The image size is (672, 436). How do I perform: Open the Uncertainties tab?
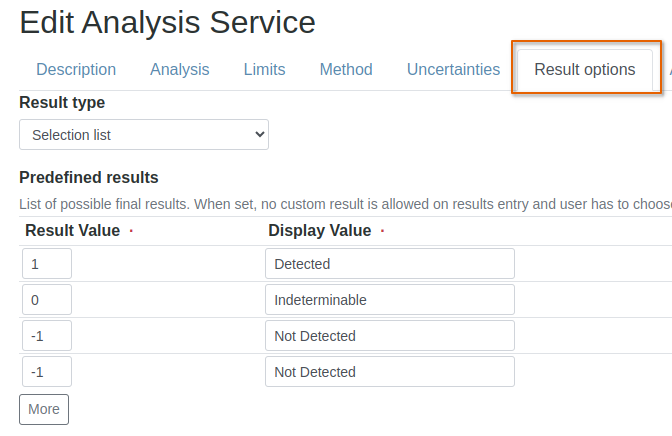point(453,70)
